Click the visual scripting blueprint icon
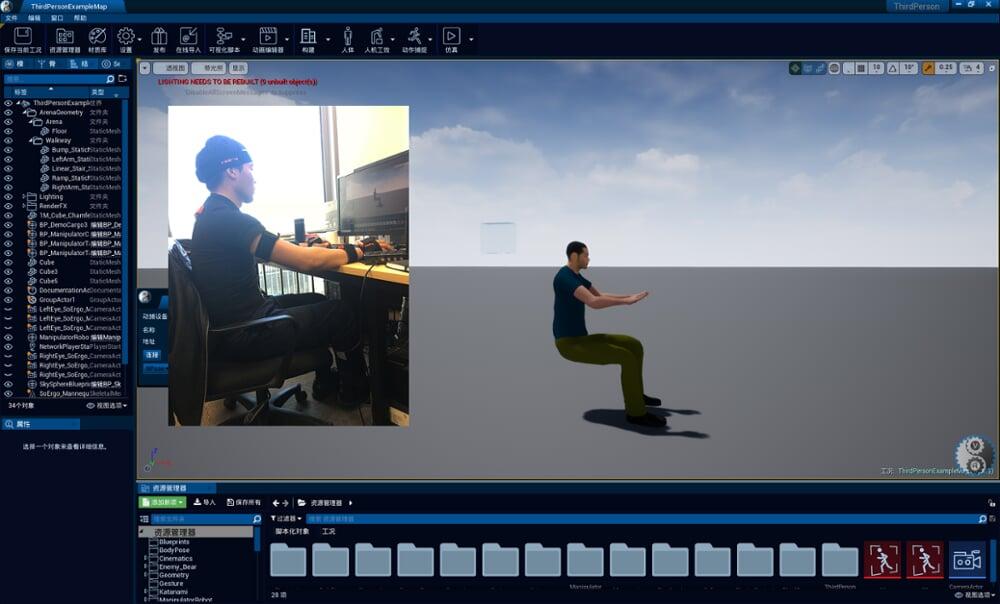Viewport: 1000px width, 604px height. [224, 37]
